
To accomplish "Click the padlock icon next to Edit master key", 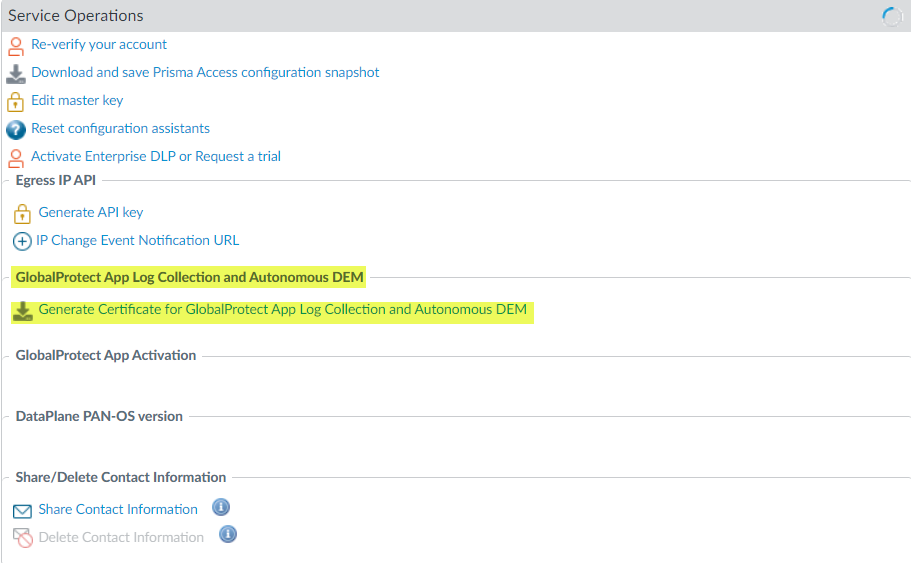I will (15, 101).
